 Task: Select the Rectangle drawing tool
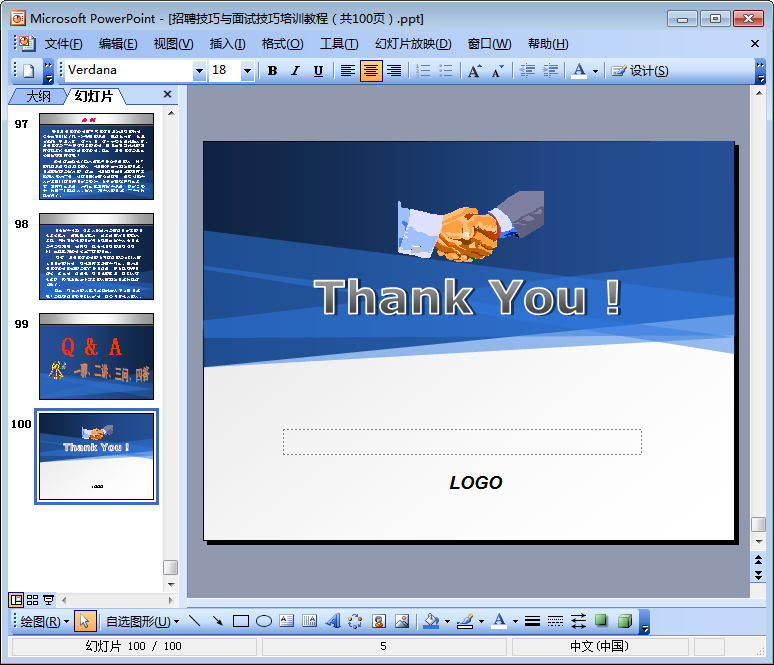pyautogui.click(x=241, y=621)
